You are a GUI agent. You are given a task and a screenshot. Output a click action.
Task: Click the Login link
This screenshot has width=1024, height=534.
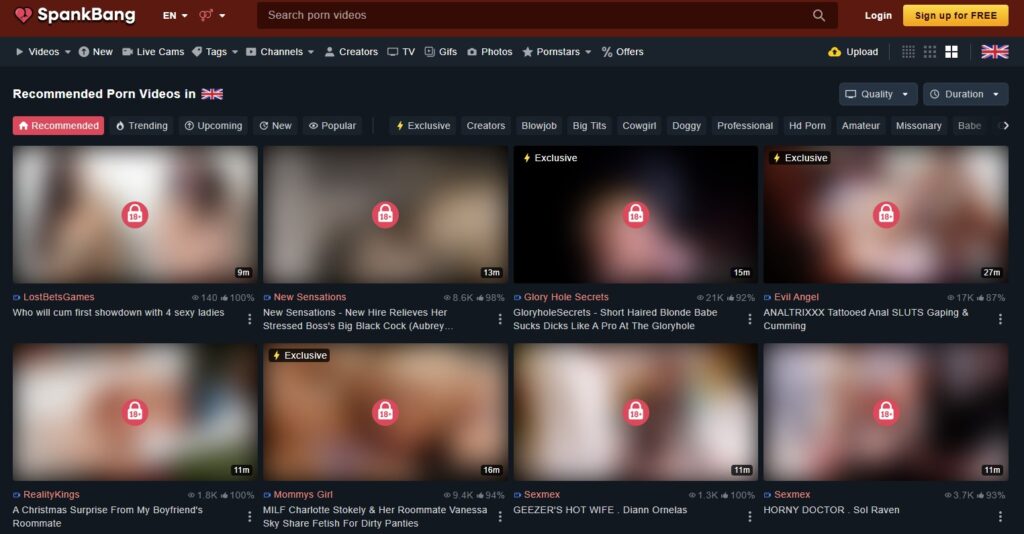point(878,15)
